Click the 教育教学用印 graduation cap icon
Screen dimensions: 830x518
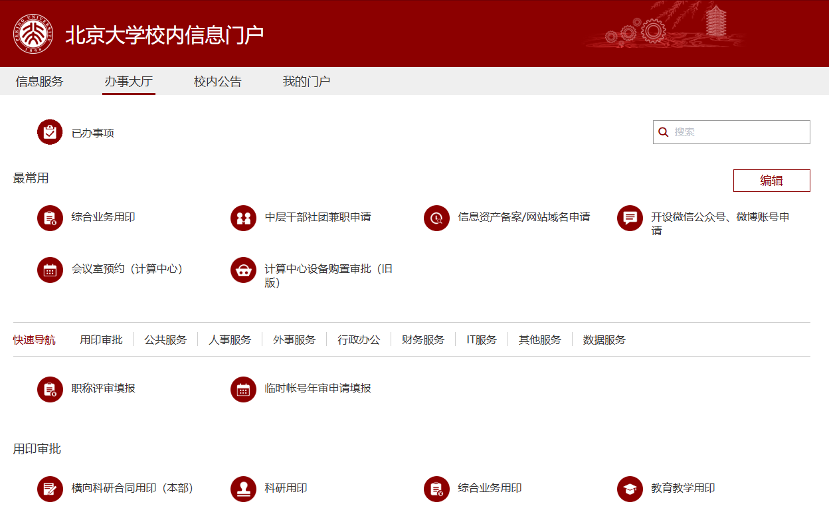coord(629,489)
